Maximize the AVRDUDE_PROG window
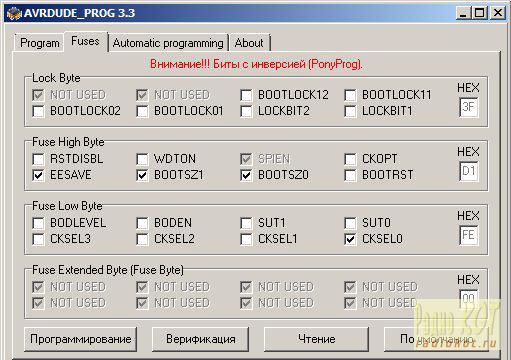The width and height of the screenshot is (511, 360). point(480,13)
